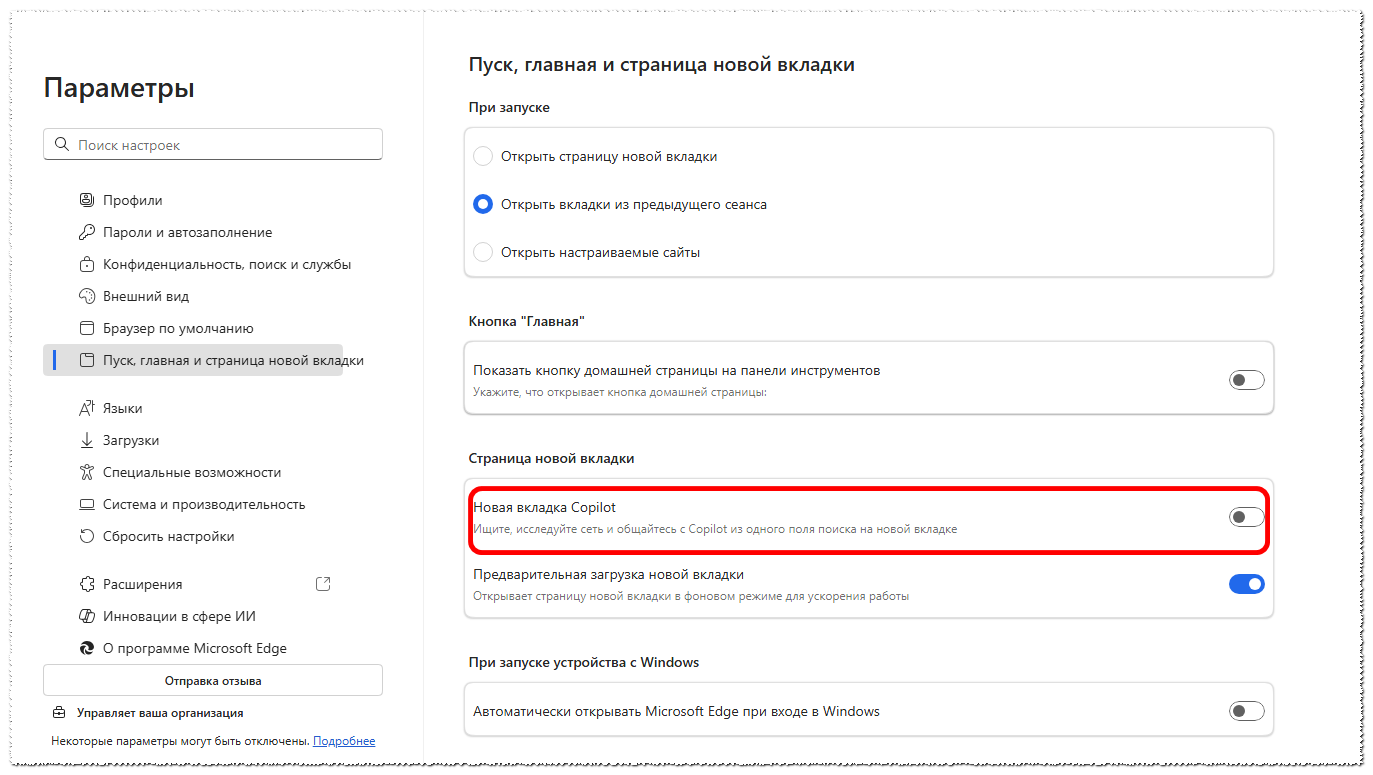Click the Сбросить настройки reset icon

[x=86, y=536]
